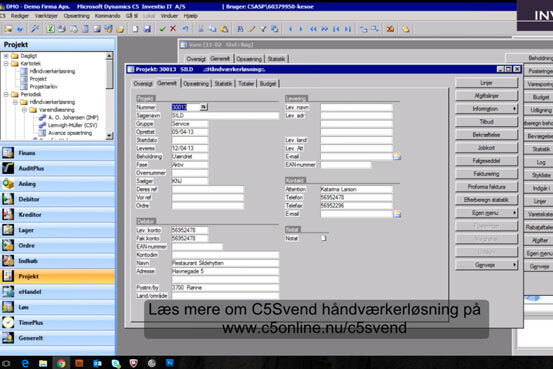
Task: Apply filter using funnel icon
Action: tap(263, 29)
